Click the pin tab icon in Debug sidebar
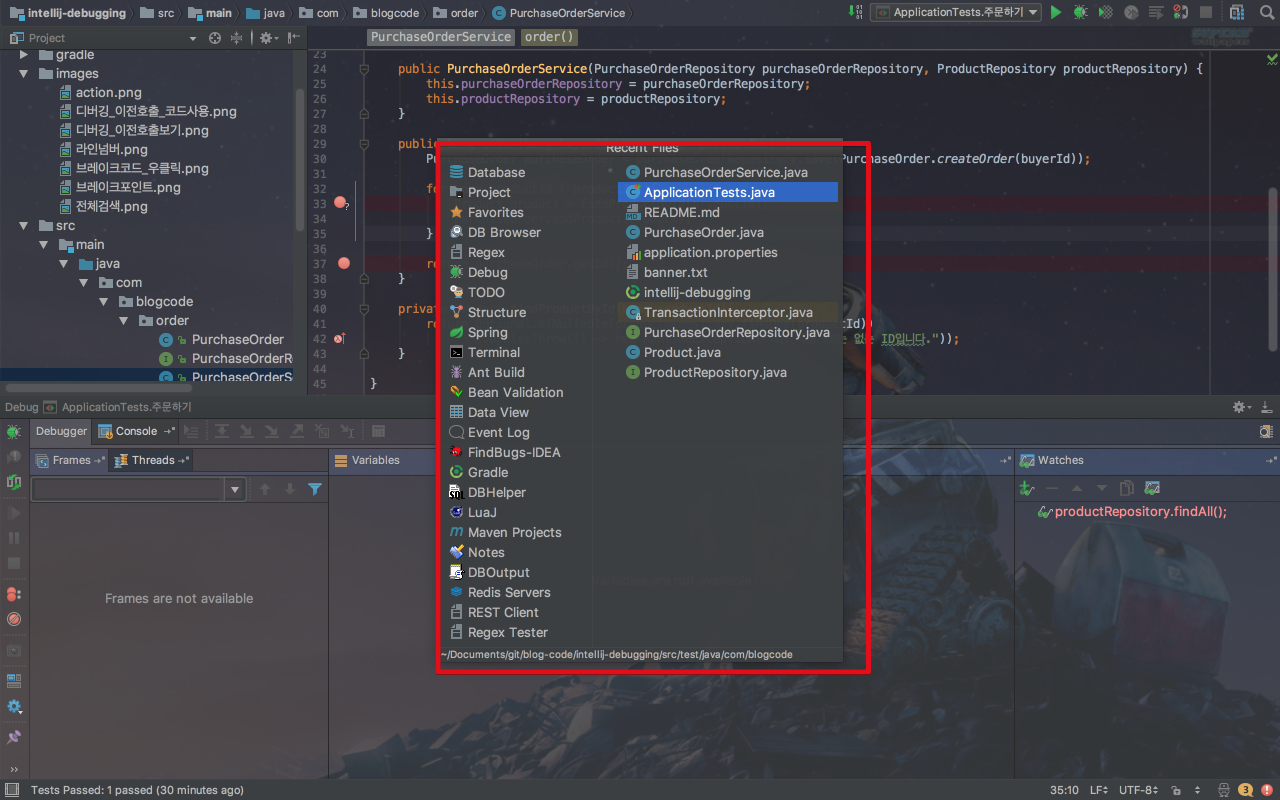This screenshot has width=1280, height=800. click(14, 737)
